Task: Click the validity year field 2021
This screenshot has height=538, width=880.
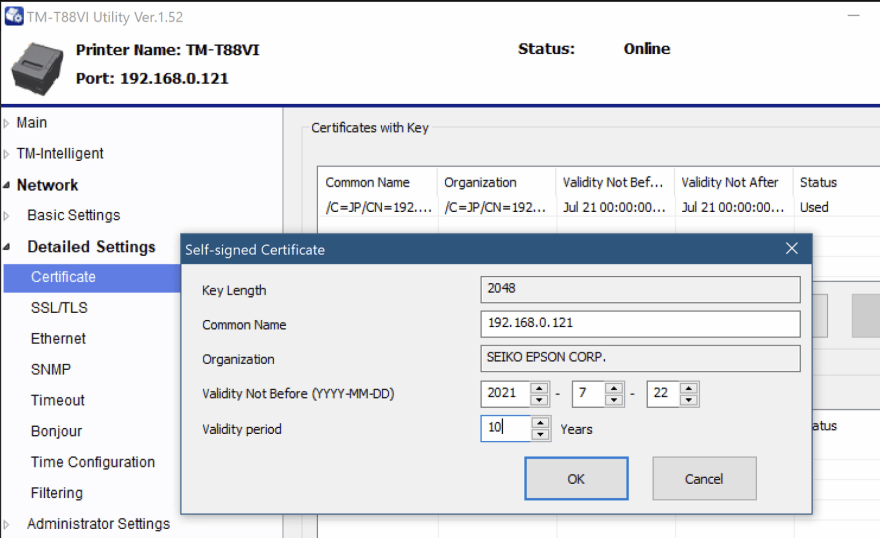Action: click(x=505, y=393)
